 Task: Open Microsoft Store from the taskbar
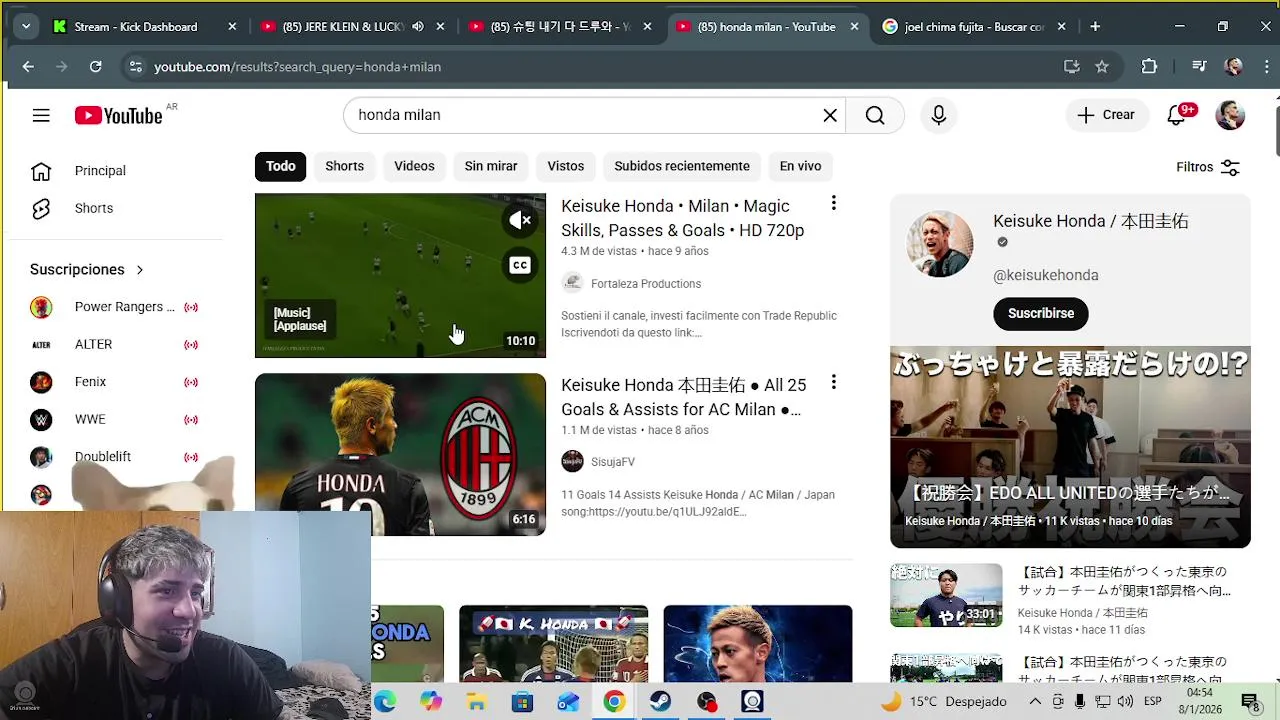tap(522, 702)
